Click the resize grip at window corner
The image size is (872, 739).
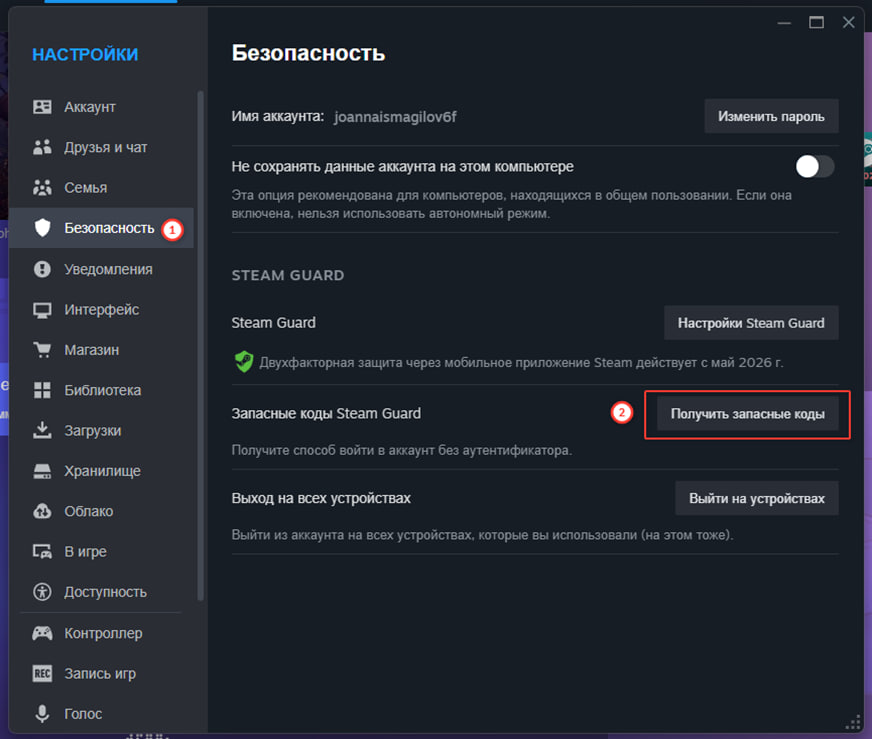(x=853, y=722)
